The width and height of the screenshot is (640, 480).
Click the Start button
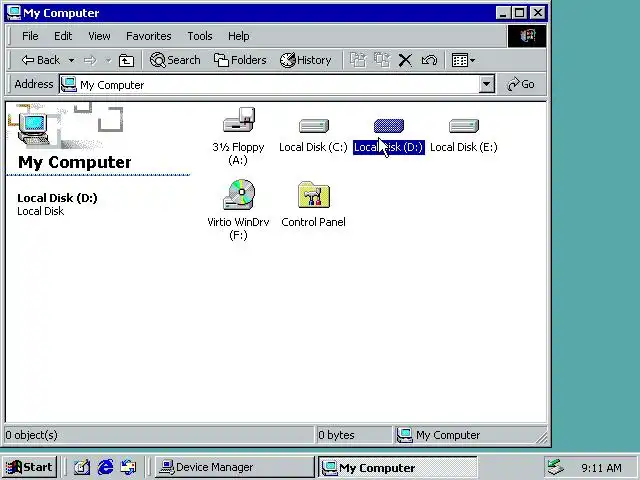pos(29,467)
